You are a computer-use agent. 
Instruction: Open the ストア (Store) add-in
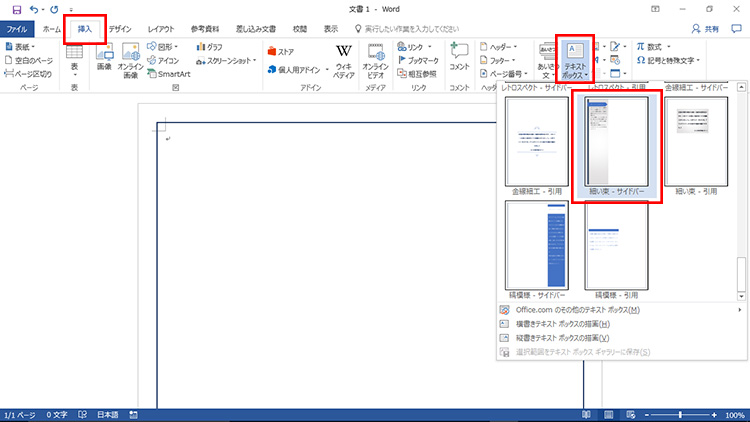281,51
